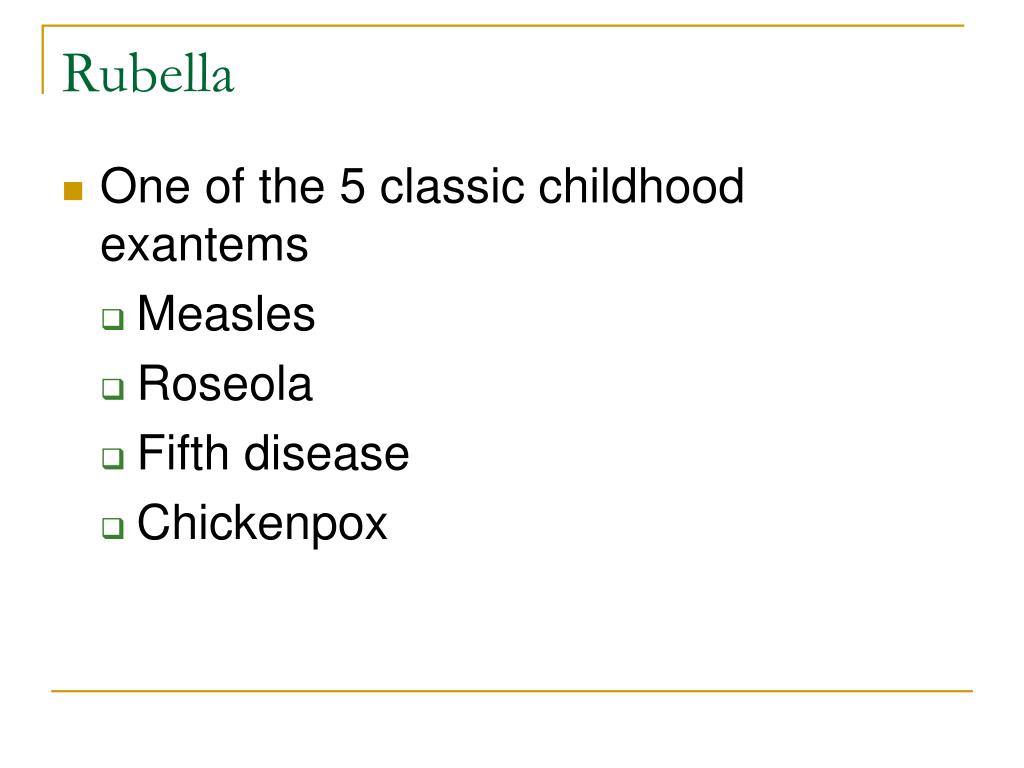
Task: Click the gold horizontal line at slide bottom
Action: 512,690
